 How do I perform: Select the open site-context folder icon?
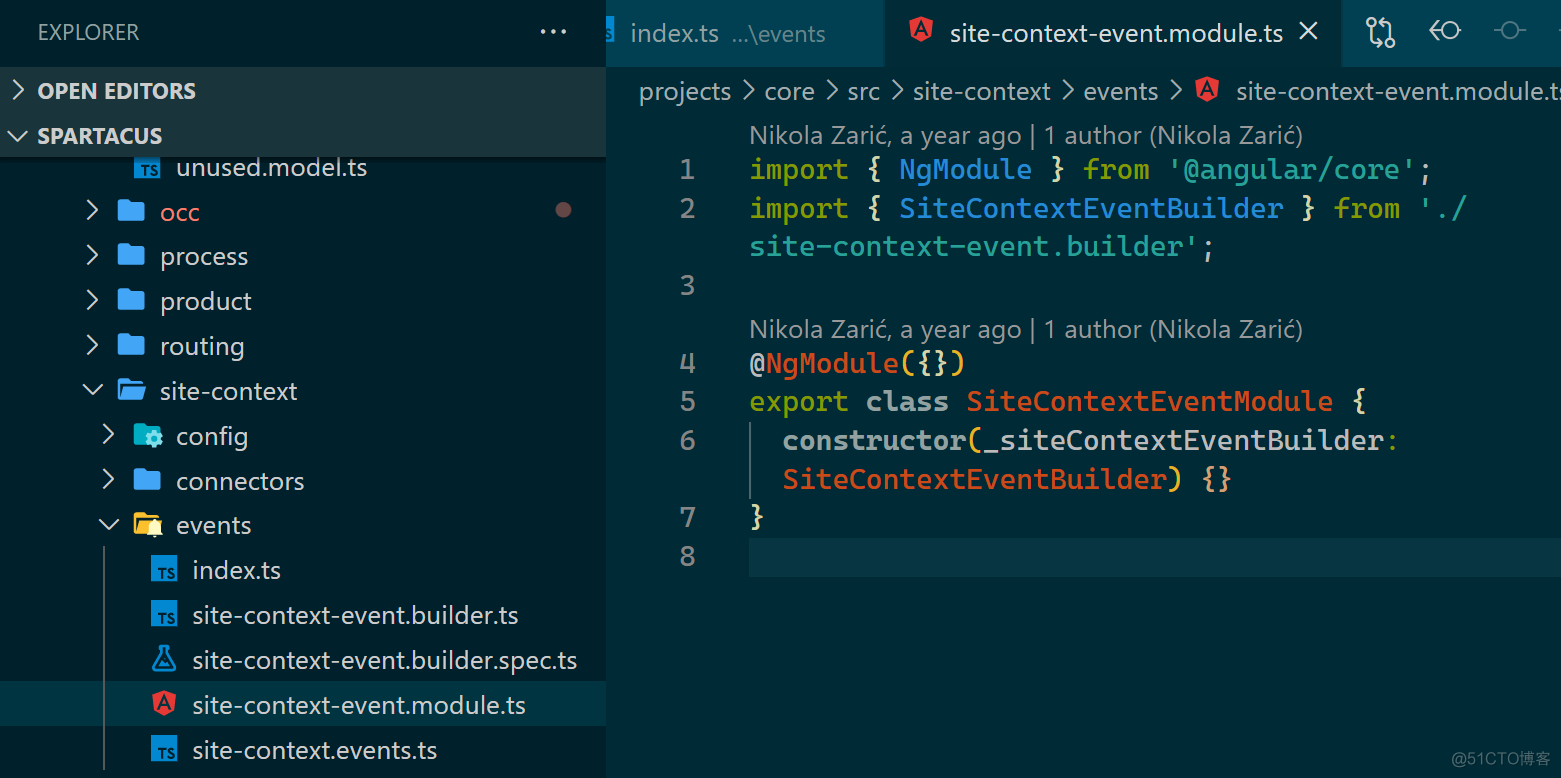(131, 391)
